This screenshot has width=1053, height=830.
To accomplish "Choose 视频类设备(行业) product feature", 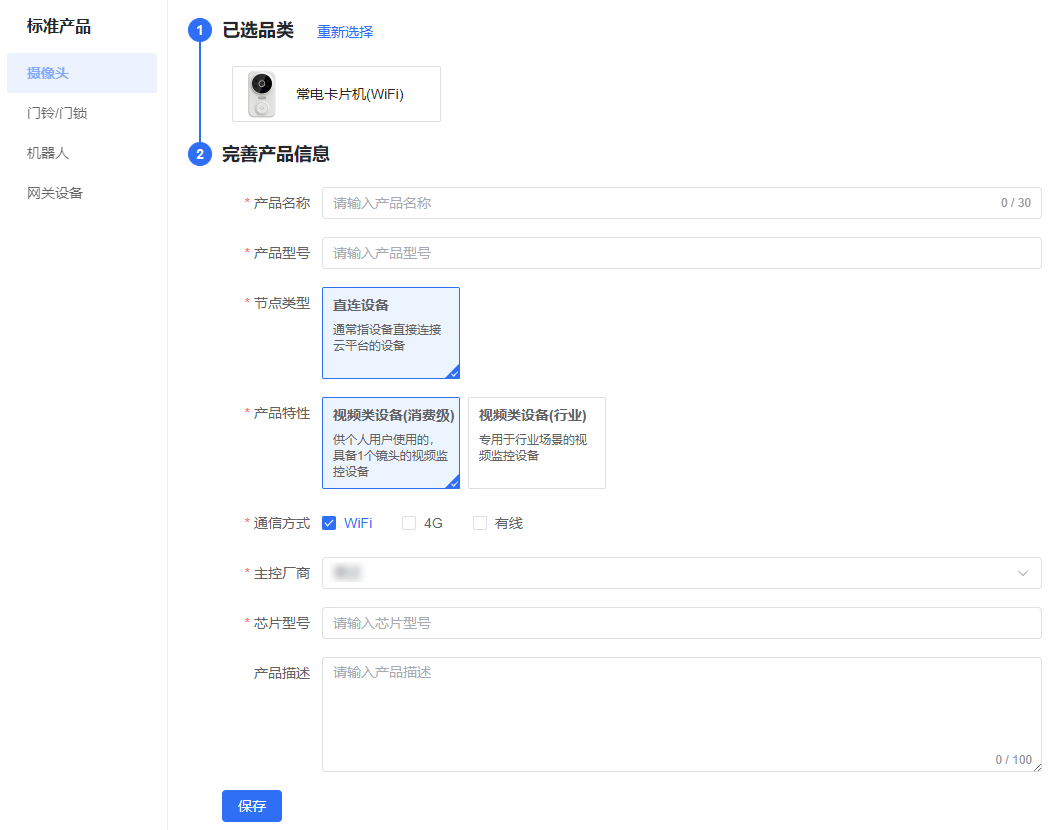I will [x=537, y=443].
